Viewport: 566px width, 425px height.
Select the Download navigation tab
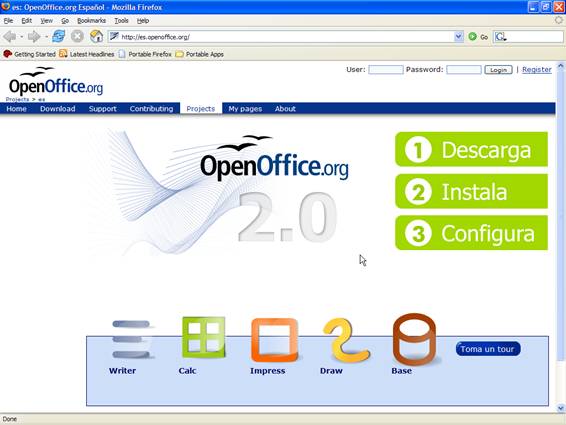pos(58,109)
